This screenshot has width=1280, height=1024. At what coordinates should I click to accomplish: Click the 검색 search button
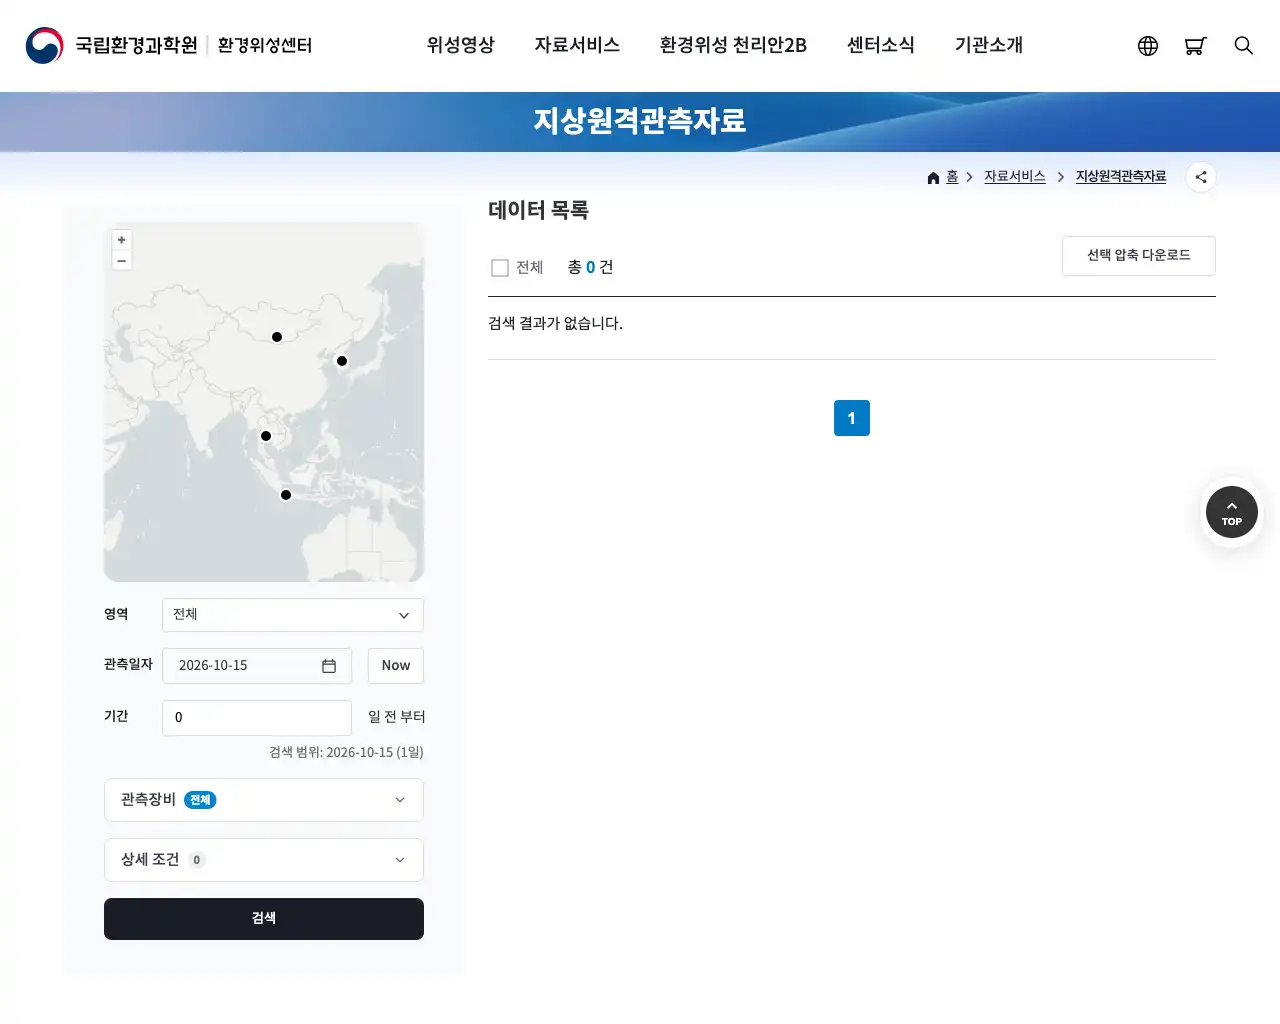(x=264, y=919)
